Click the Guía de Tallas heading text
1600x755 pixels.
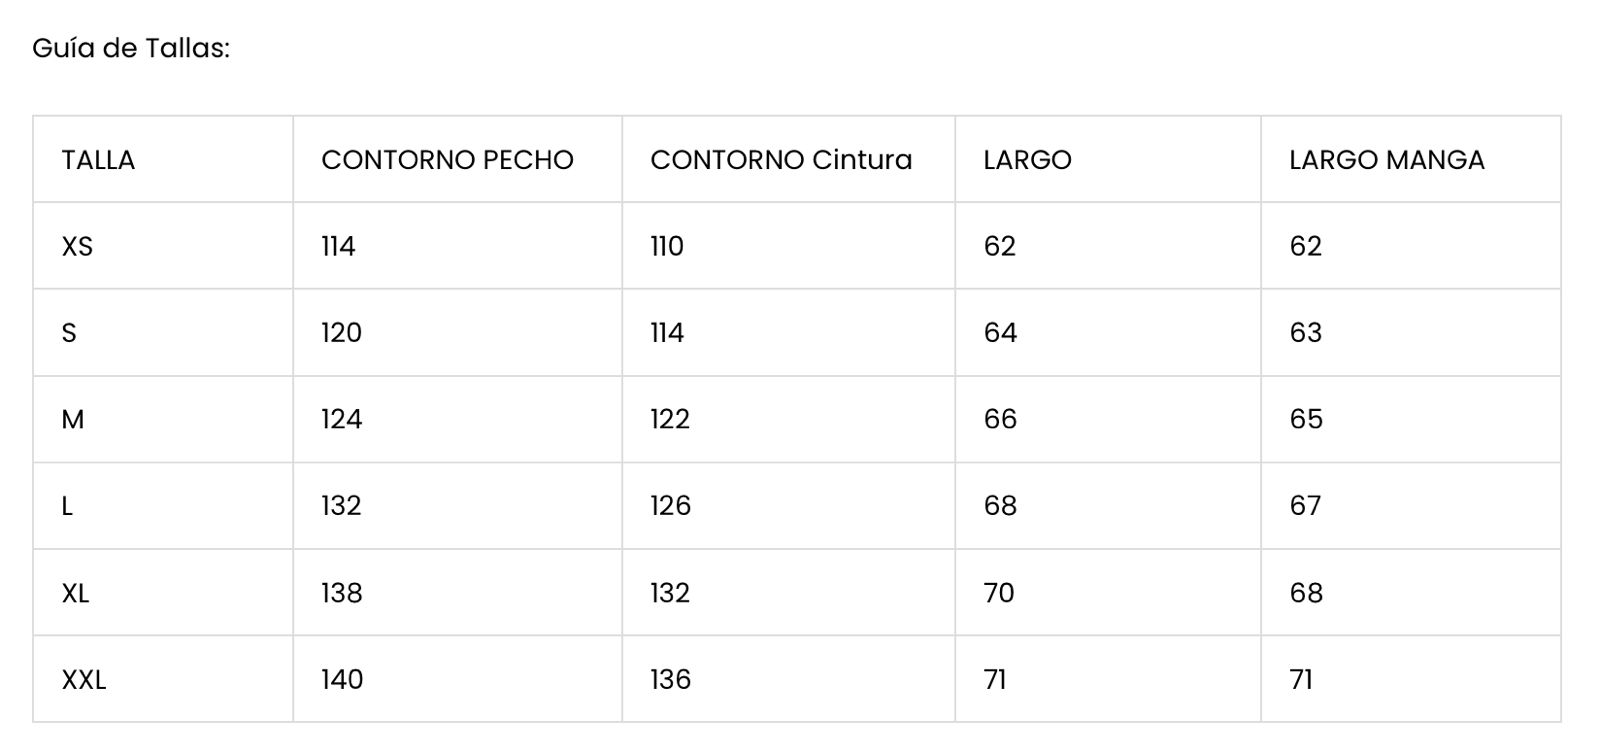click(x=131, y=48)
